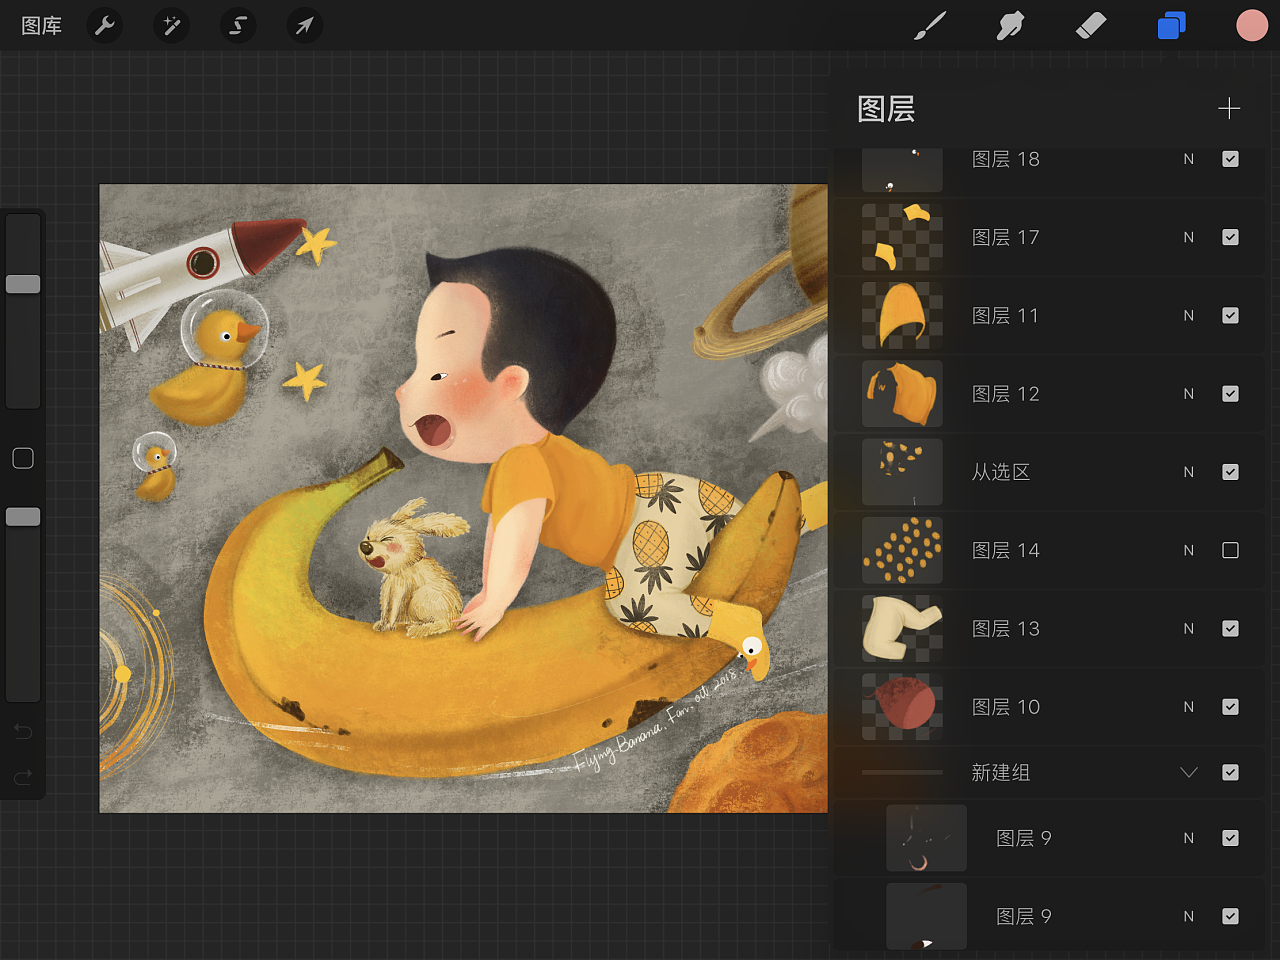Add a new layer with plus
The width and height of the screenshot is (1280, 960).
coord(1229,108)
